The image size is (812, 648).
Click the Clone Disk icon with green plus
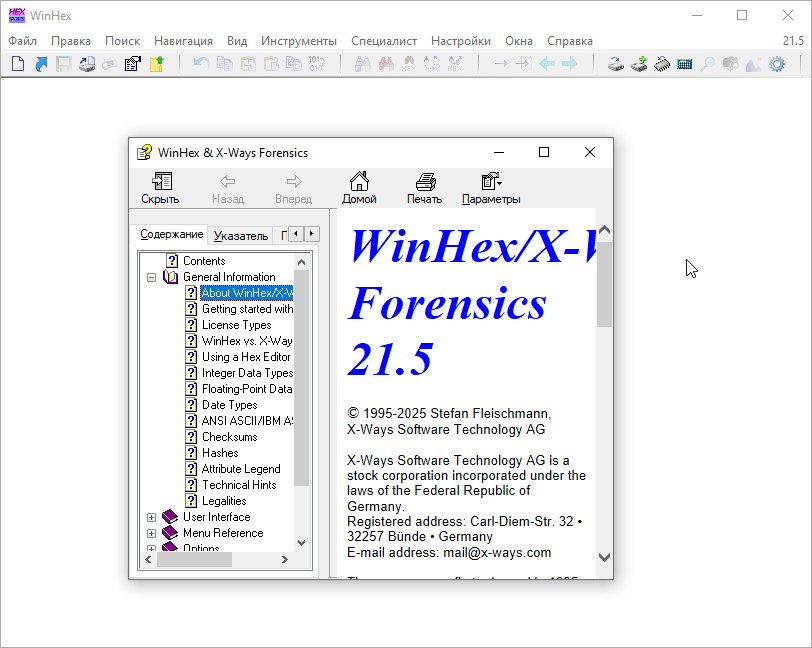(x=639, y=64)
